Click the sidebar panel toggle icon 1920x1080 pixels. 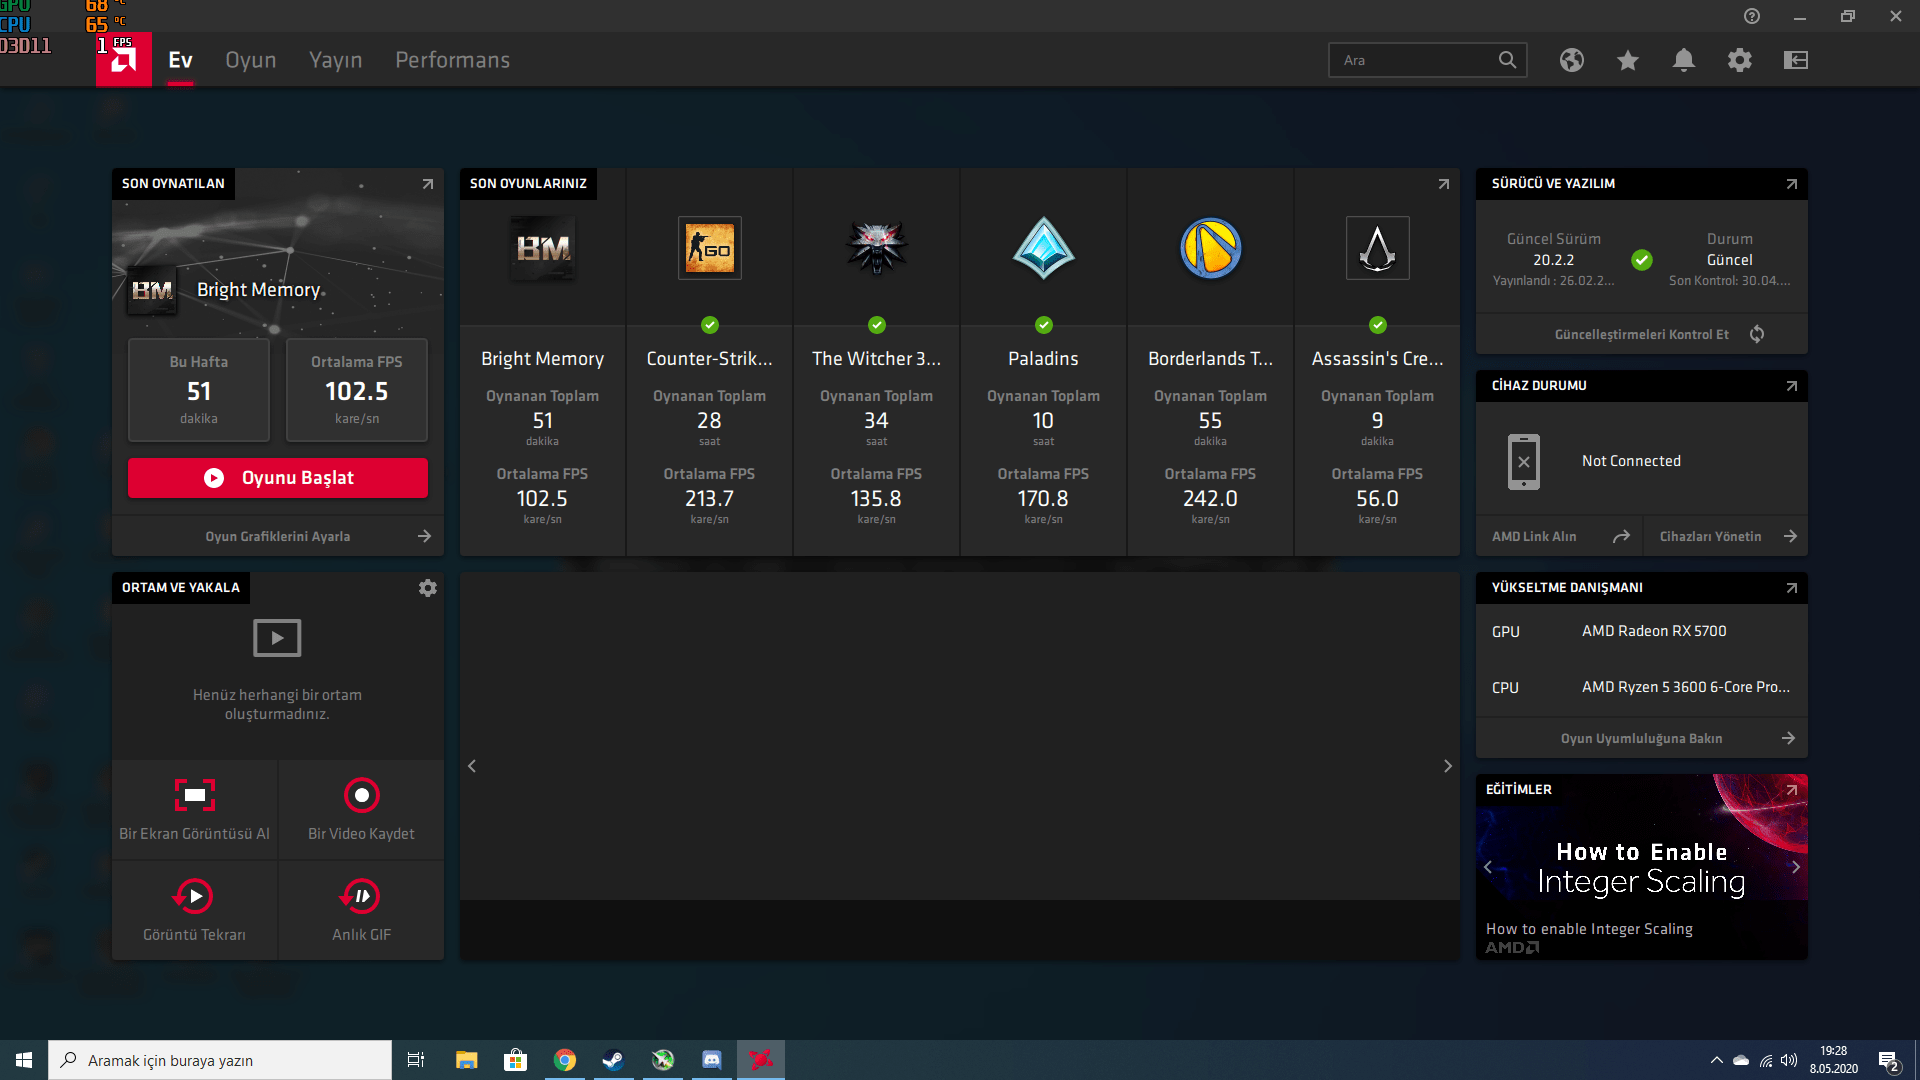point(1795,60)
